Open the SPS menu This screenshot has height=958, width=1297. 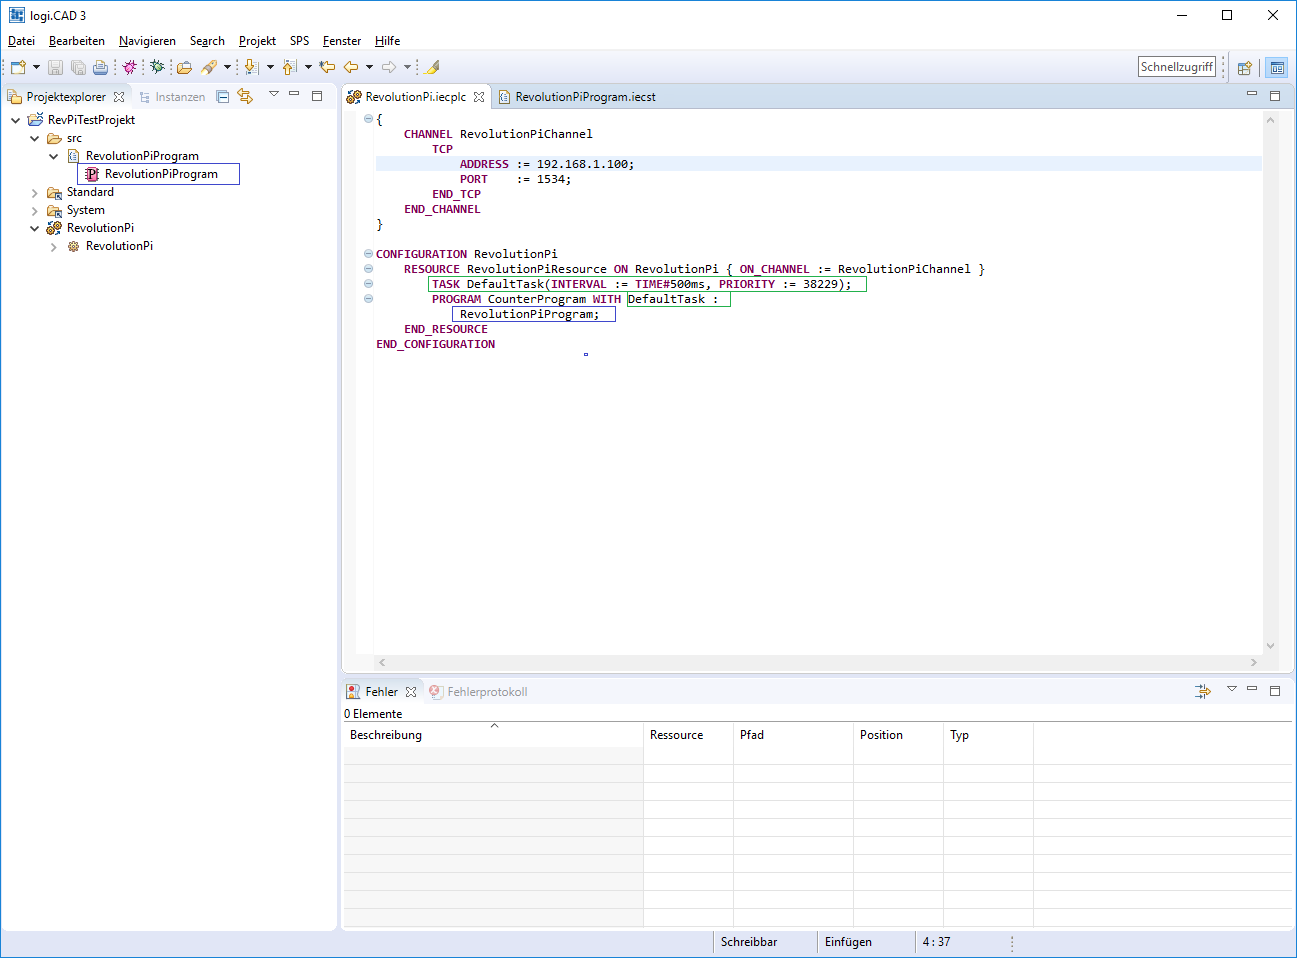point(299,41)
